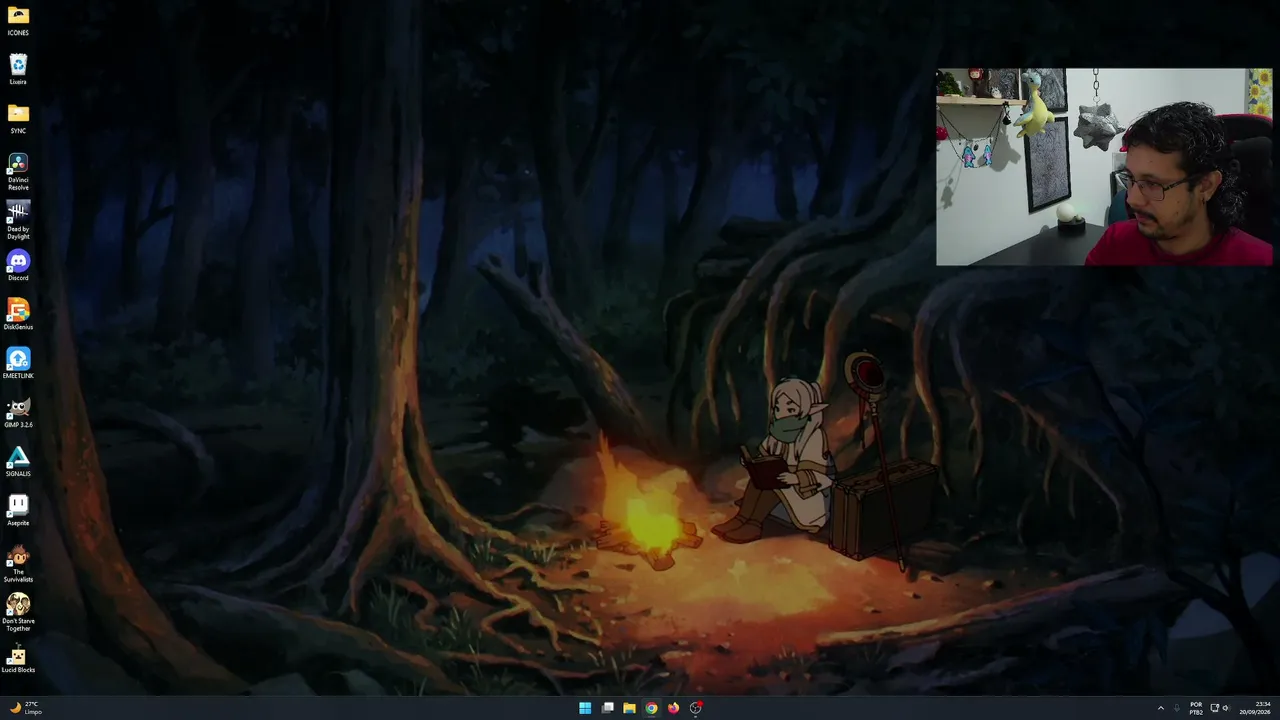Expand the hidden system tray icons

[x=1161, y=708]
